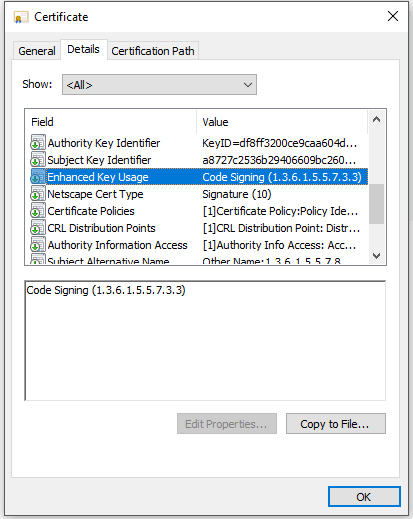Click the Copy to File button
This screenshot has width=413, height=519.
point(336,424)
